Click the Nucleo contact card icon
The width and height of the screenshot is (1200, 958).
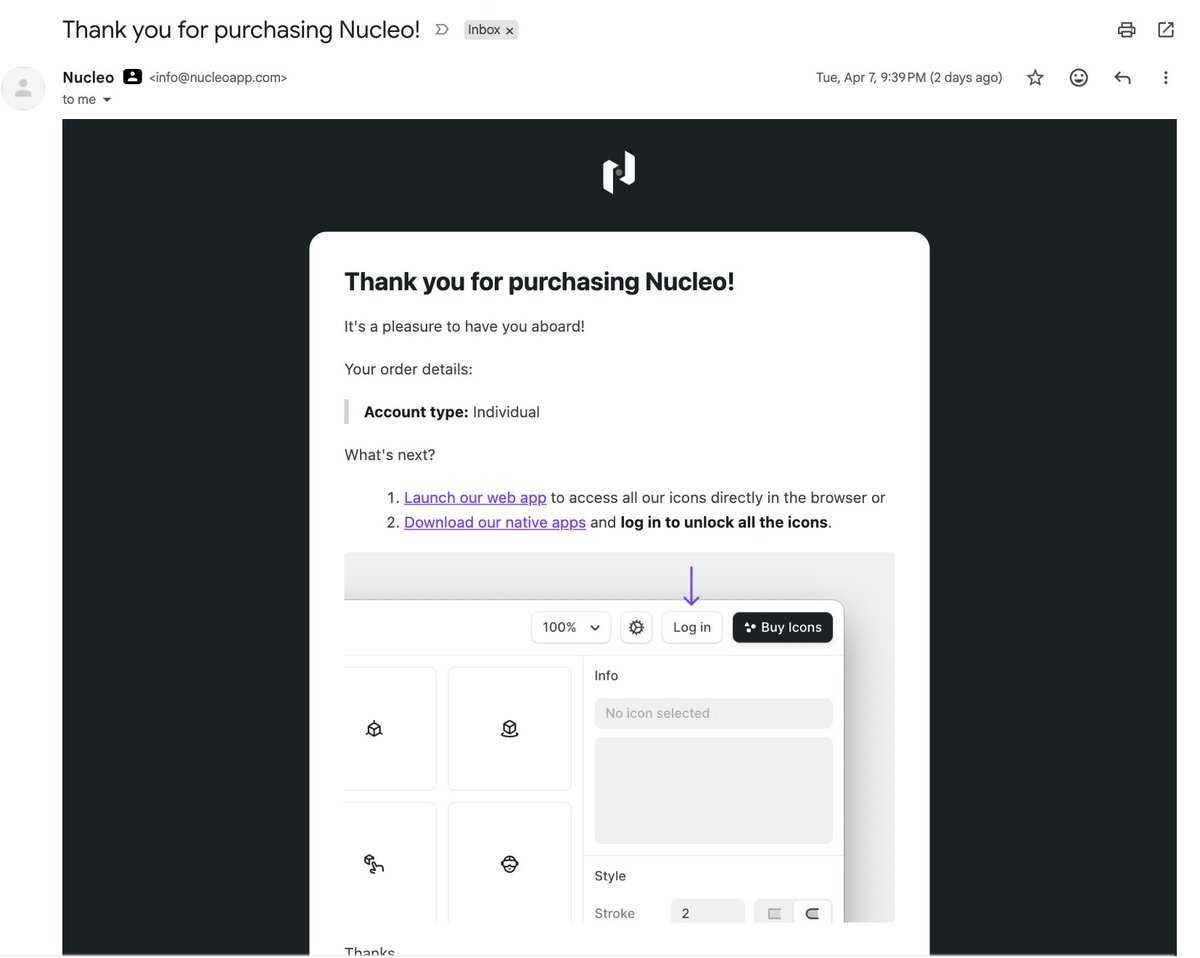pos(132,77)
